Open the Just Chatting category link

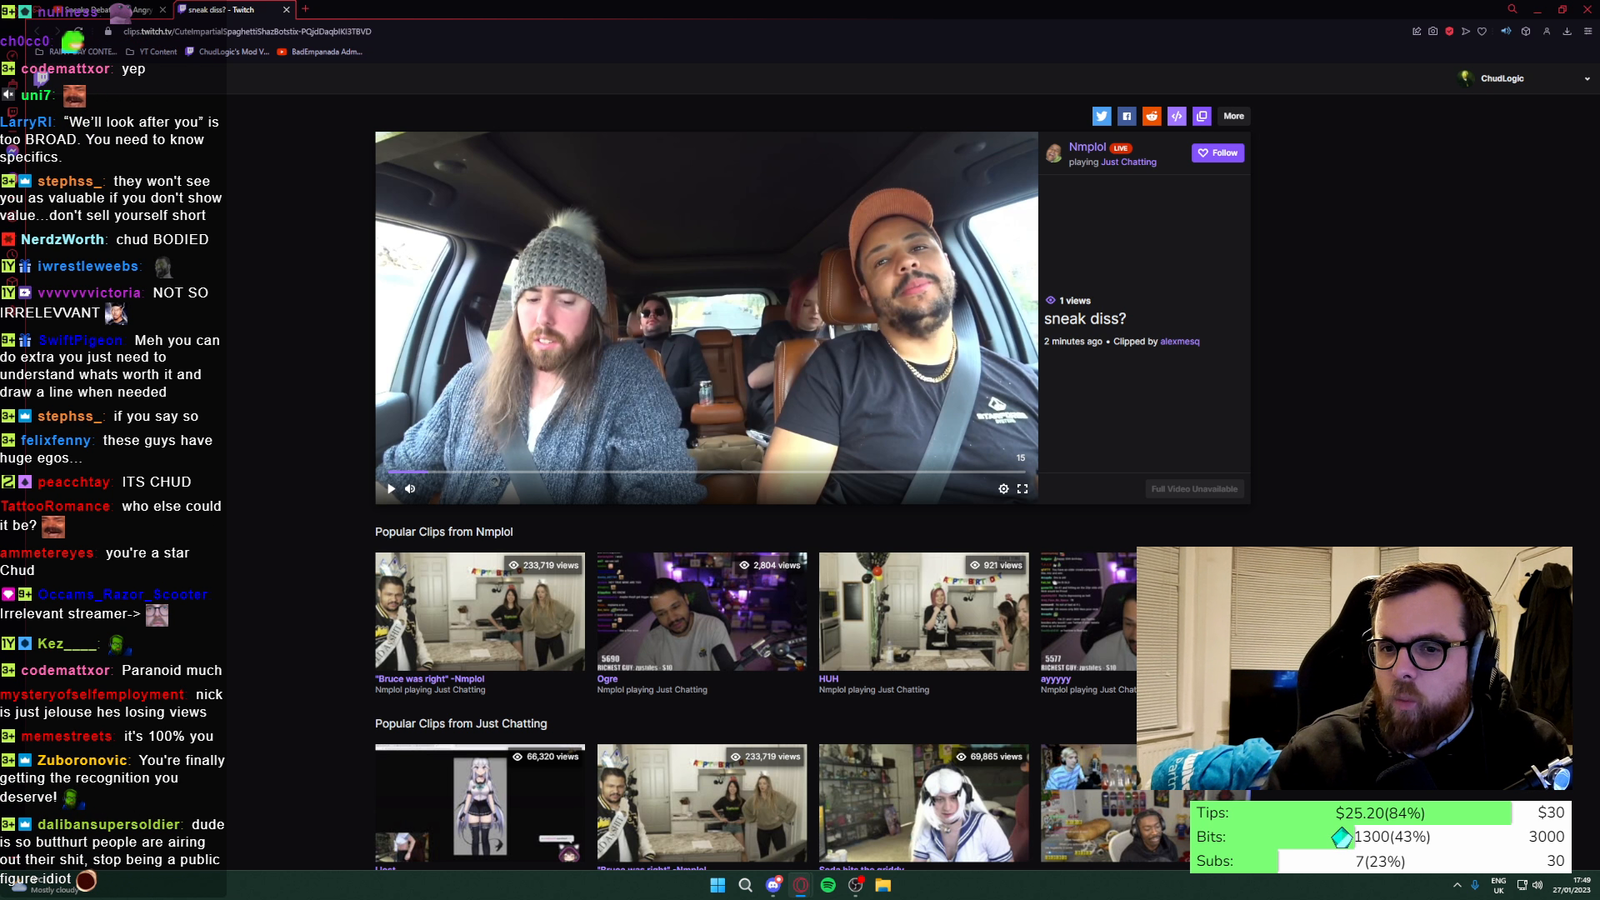click(x=1129, y=162)
